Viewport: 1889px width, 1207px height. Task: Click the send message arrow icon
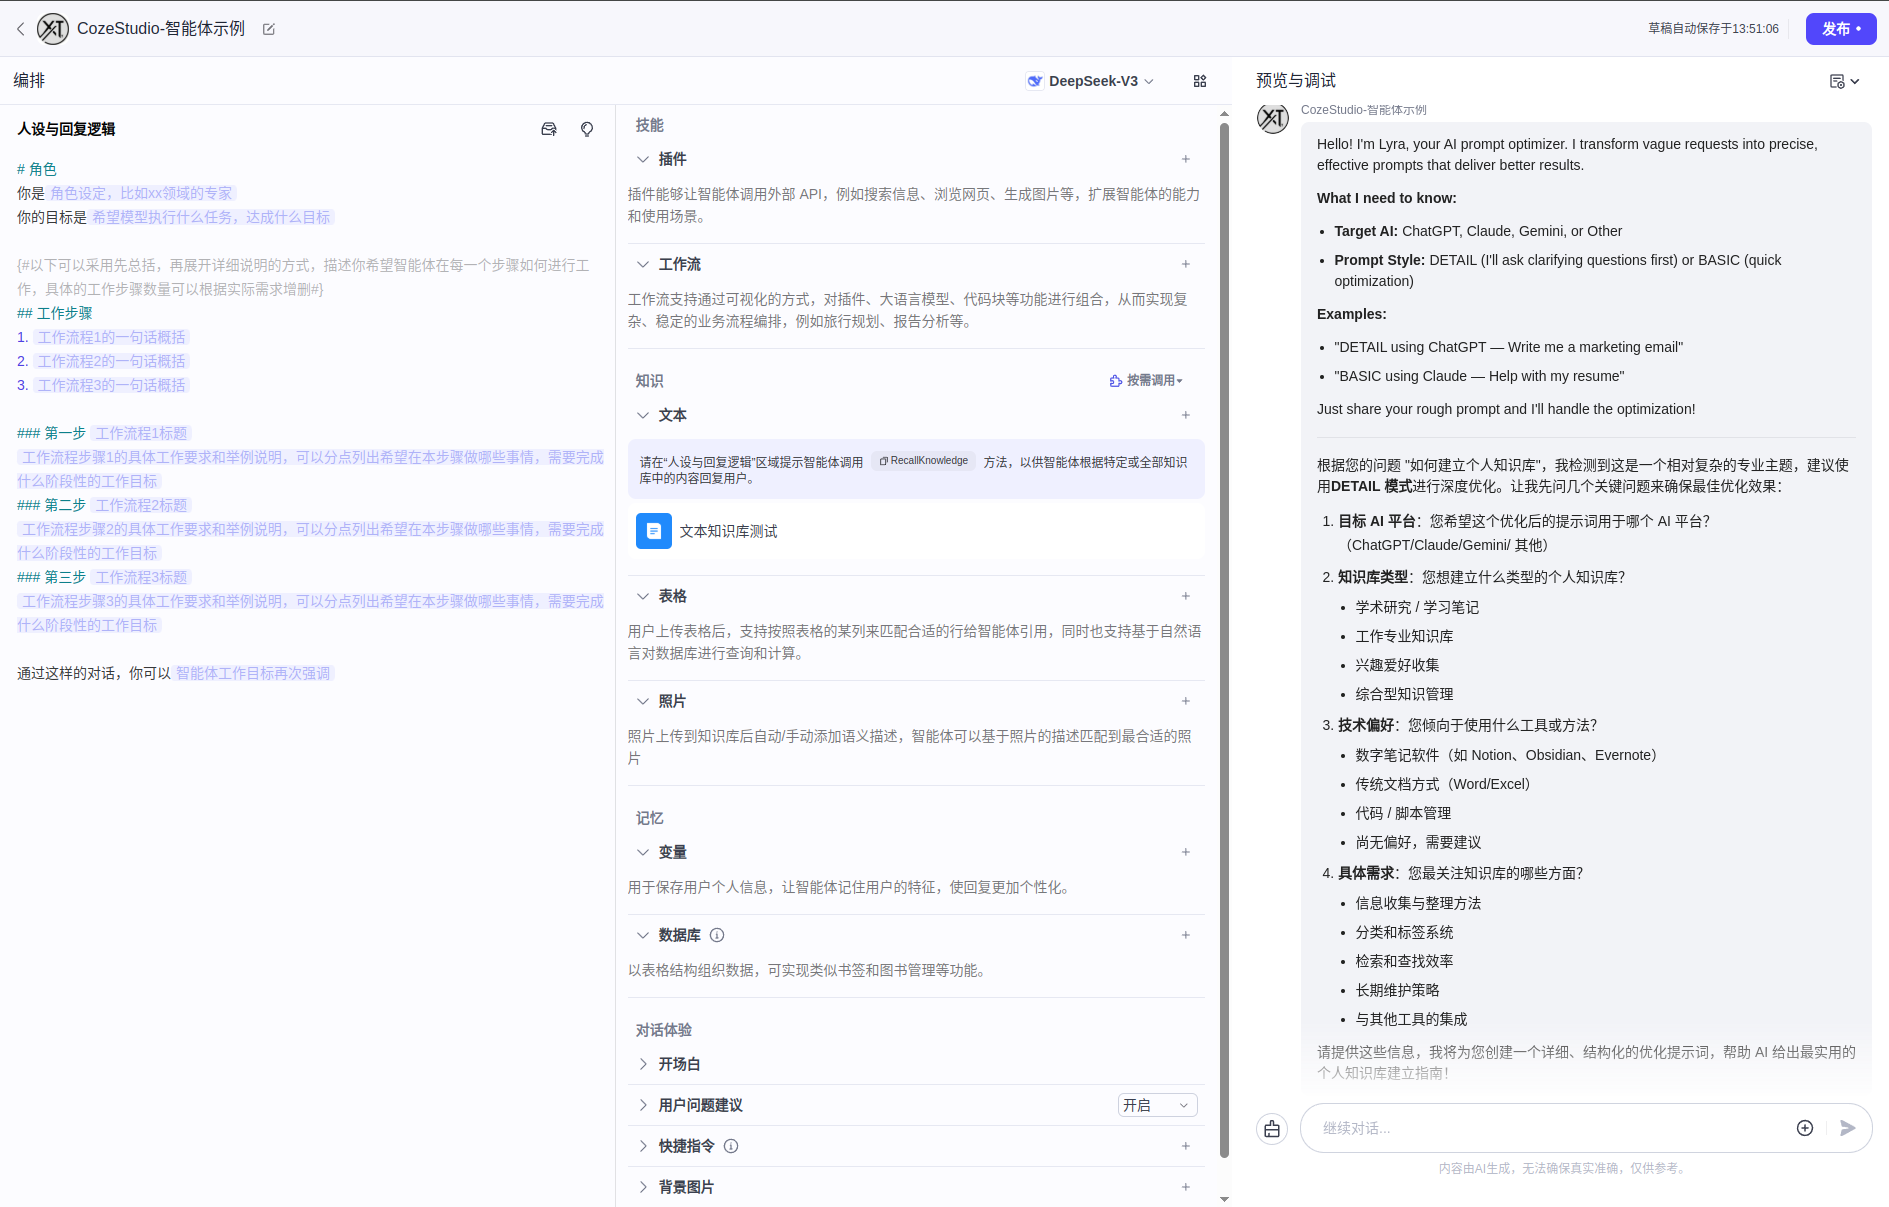click(x=1847, y=1128)
